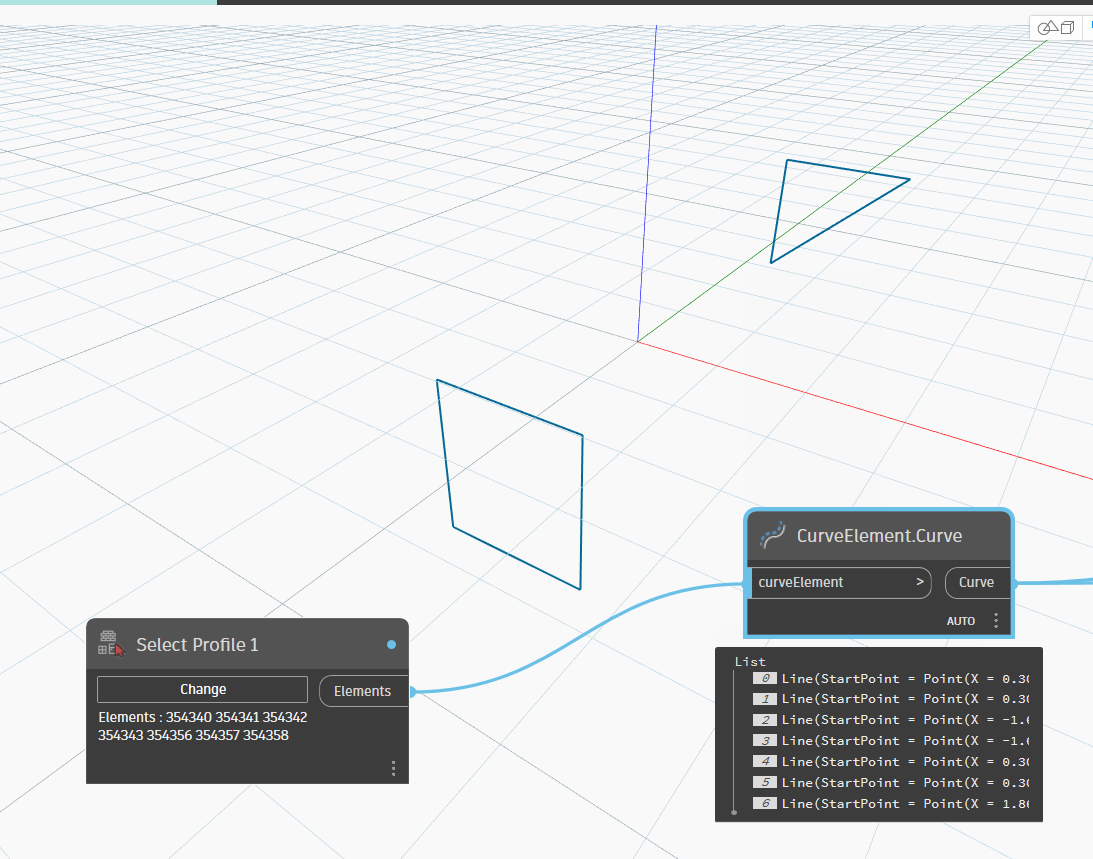Click the curveElement input port
Image resolution: width=1093 pixels, height=859 pixels.
[840, 582]
